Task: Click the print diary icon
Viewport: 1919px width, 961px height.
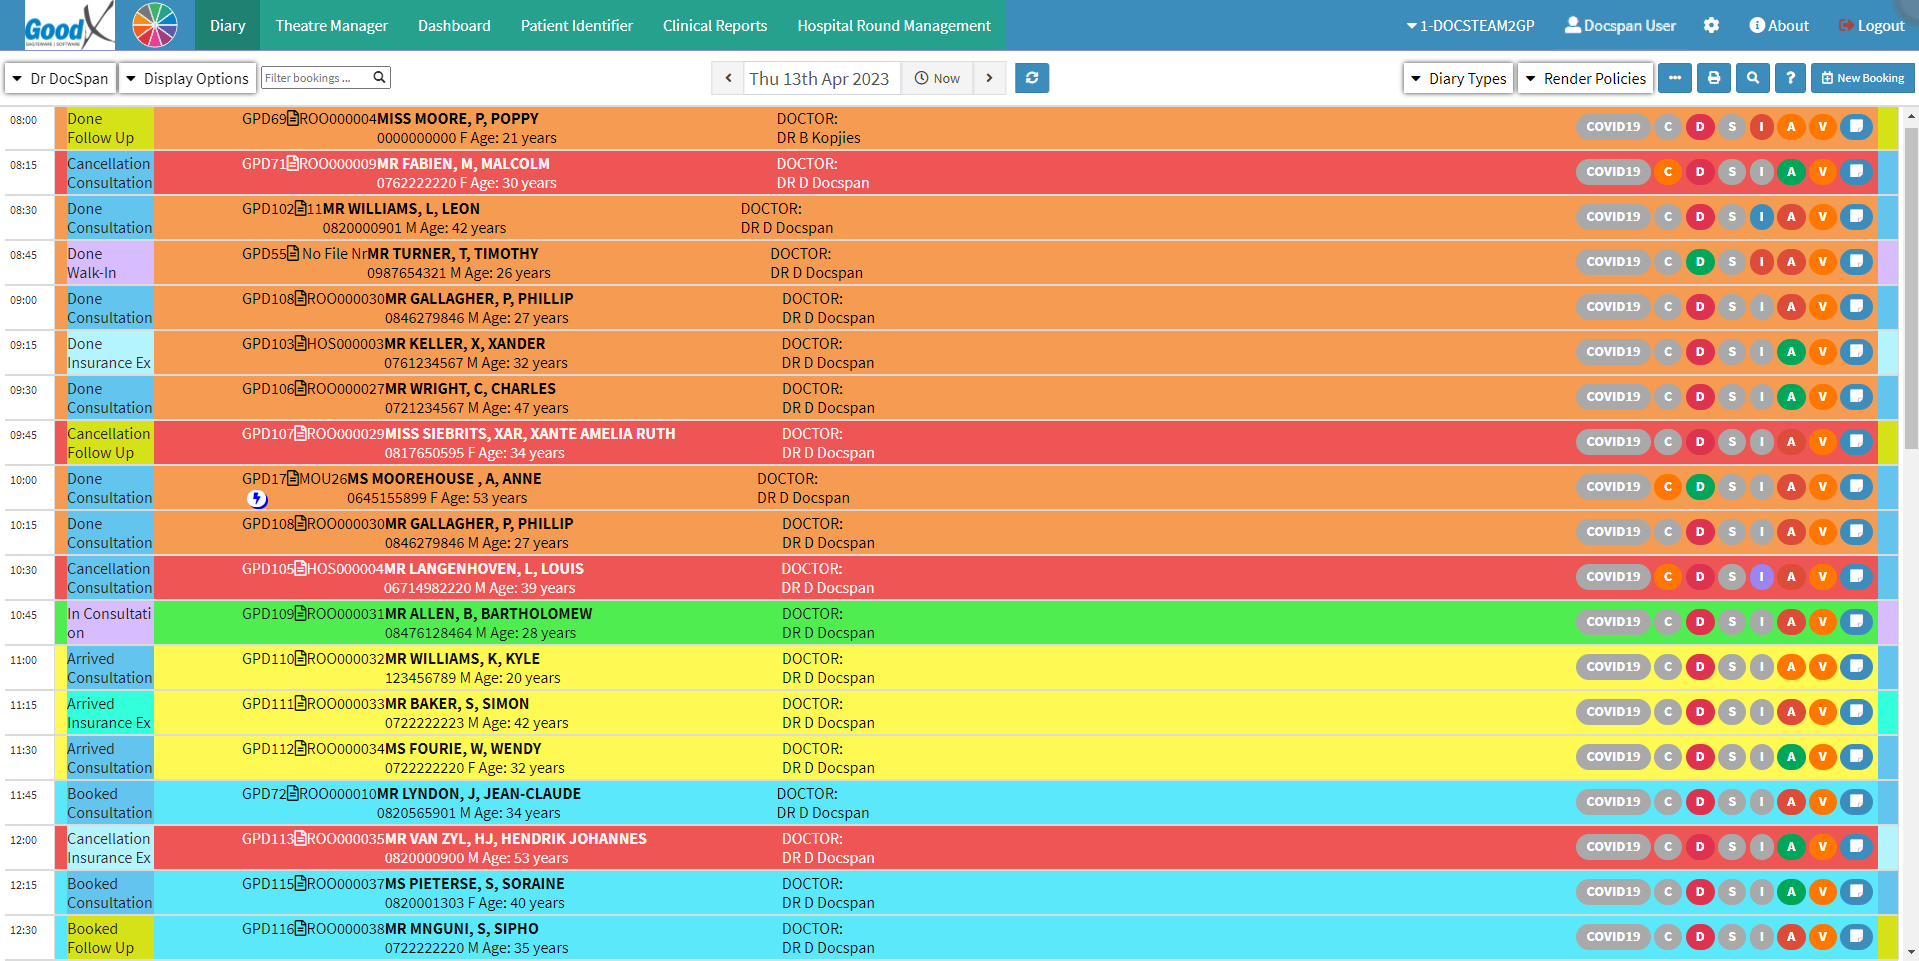Action: tap(1713, 78)
